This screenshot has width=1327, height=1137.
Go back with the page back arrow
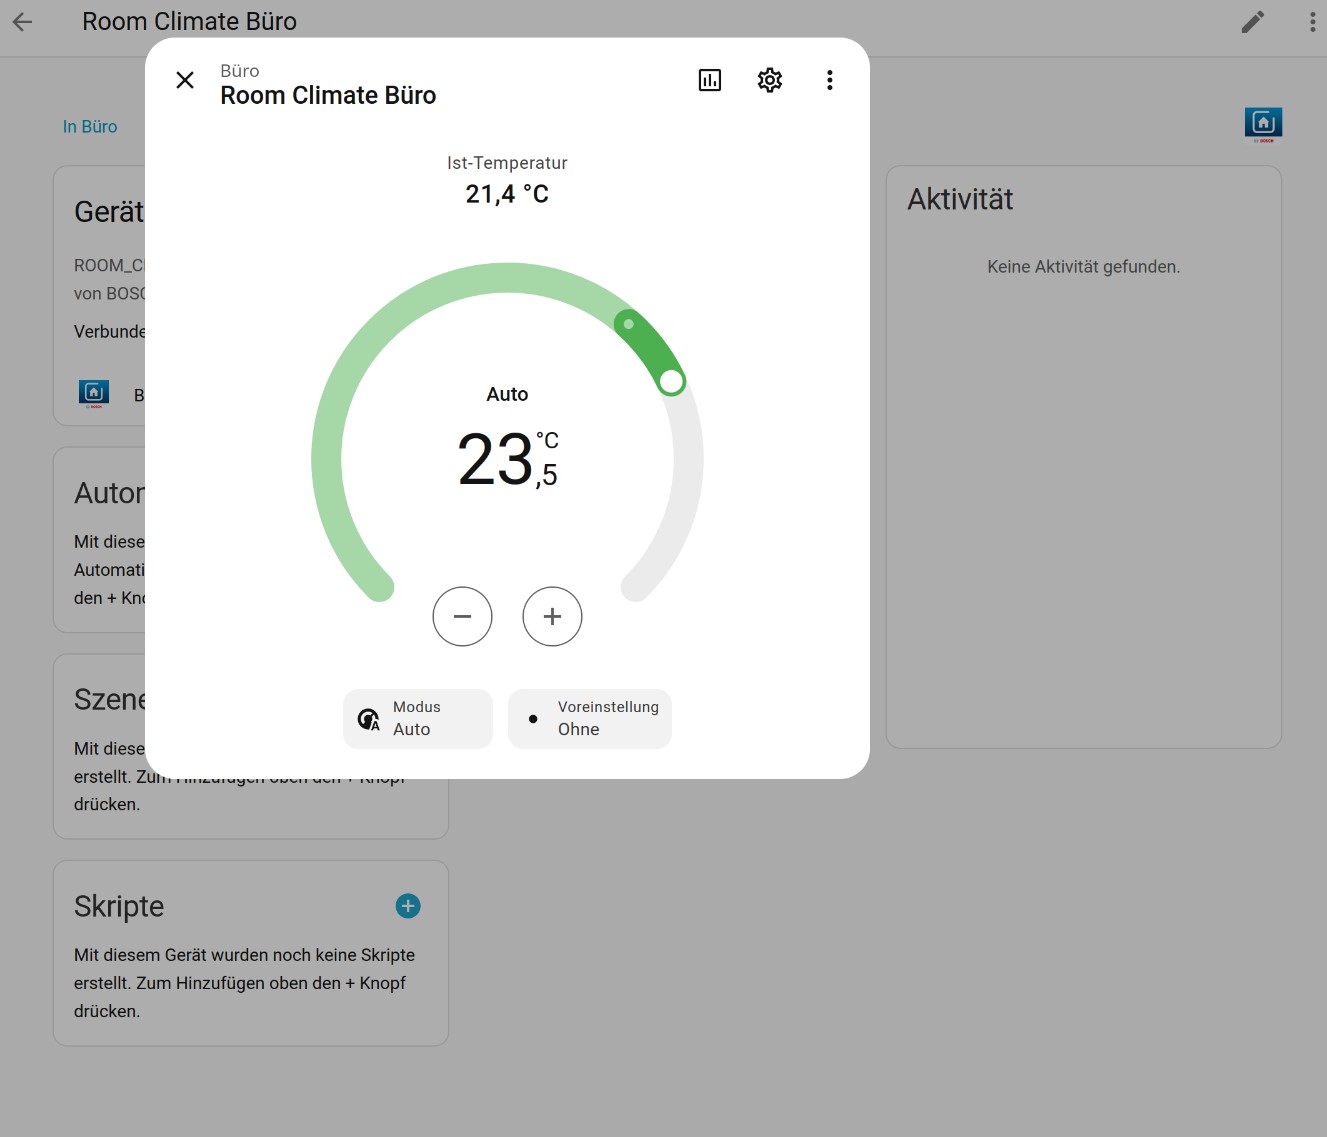22,22
